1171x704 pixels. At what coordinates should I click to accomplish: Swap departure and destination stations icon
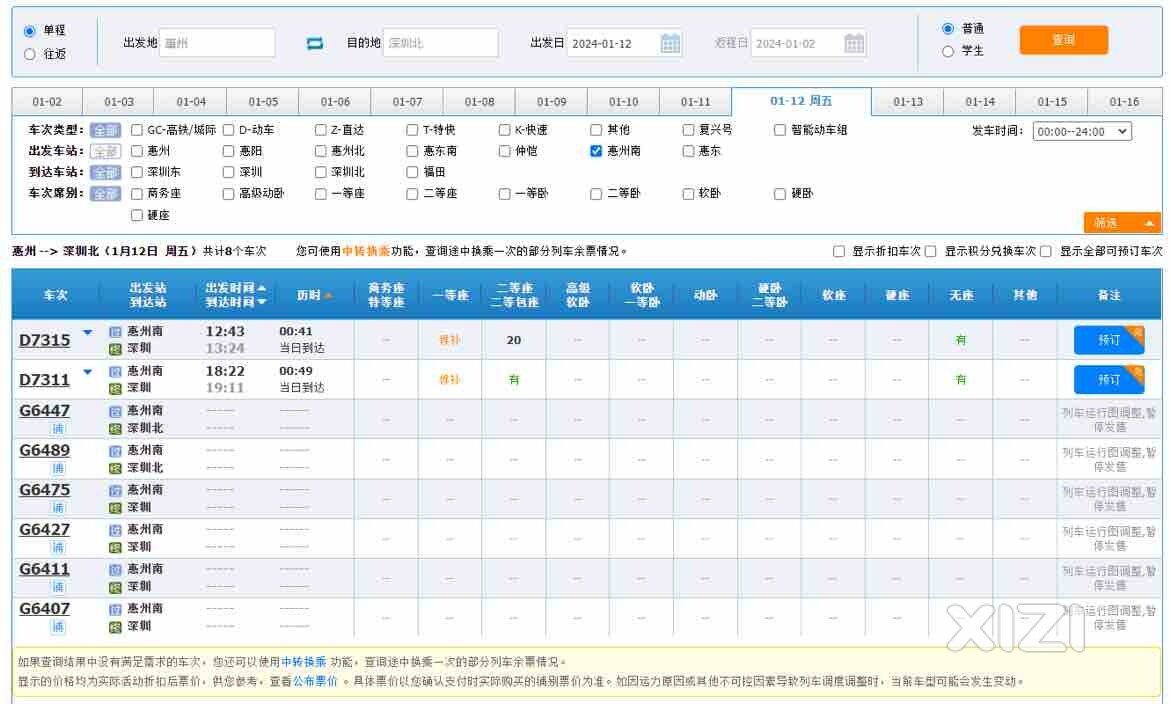point(315,43)
